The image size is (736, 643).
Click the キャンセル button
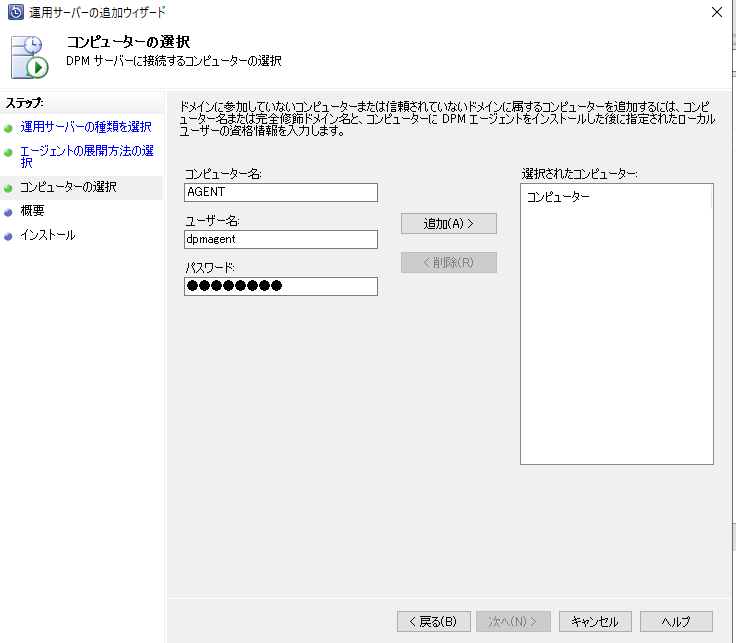point(595,621)
